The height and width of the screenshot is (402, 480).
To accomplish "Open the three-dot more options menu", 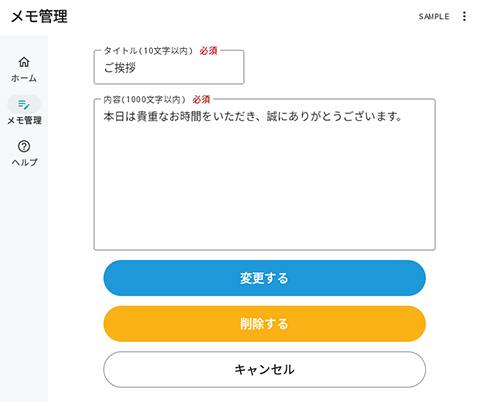I will tap(464, 16).
